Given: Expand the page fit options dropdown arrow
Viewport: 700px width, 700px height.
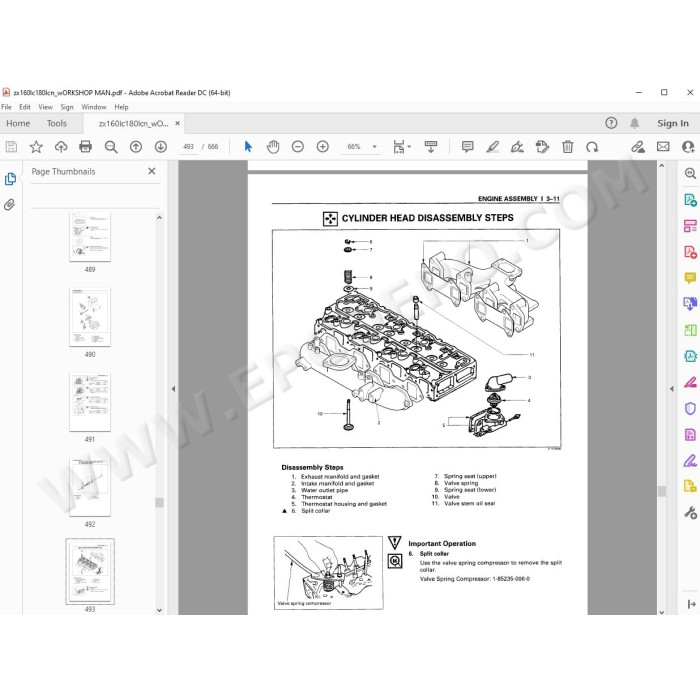Looking at the screenshot, I should point(409,147).
